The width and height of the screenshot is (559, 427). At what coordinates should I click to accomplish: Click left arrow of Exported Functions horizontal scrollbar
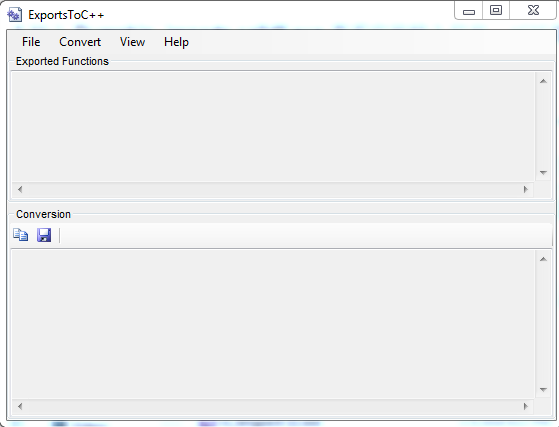click(x=20, y=189)
